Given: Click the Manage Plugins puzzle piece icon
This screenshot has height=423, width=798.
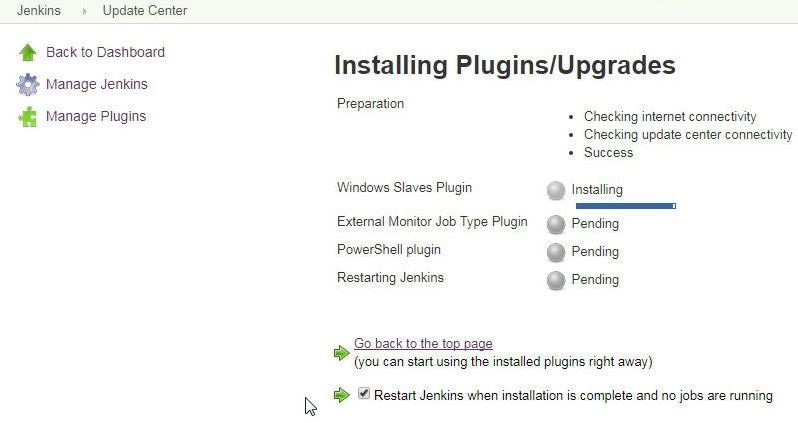Looking at the screenshot, I should [x=27, y=117].
